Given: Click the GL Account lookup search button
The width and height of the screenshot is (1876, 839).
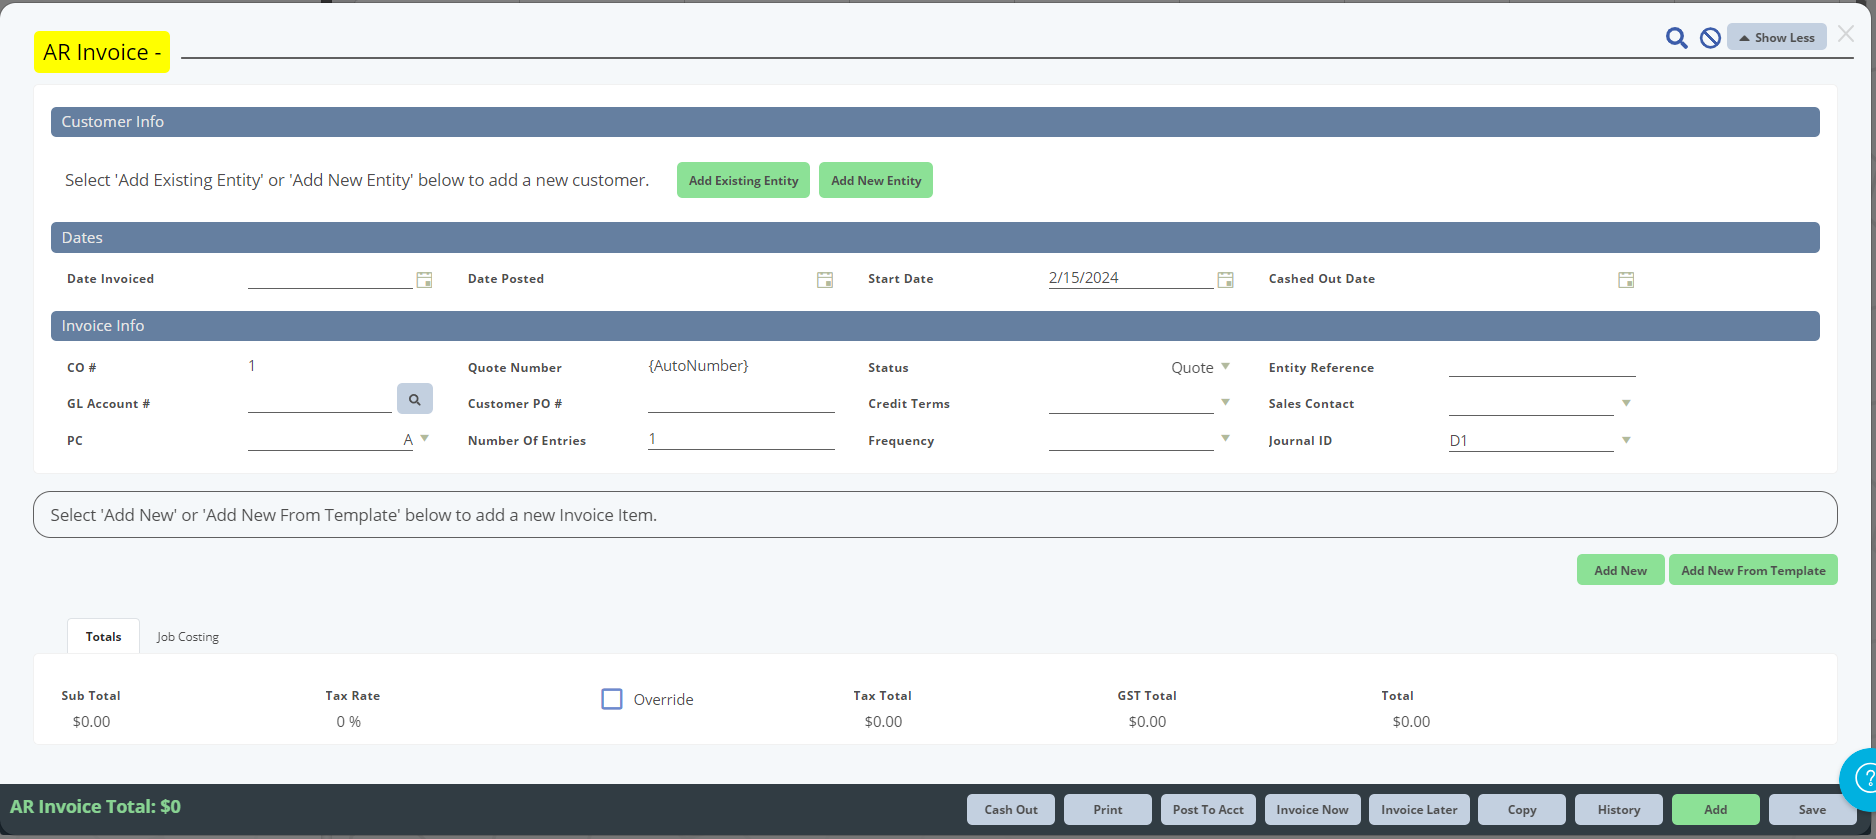Looking at the screenshot, I should point(415,399).
